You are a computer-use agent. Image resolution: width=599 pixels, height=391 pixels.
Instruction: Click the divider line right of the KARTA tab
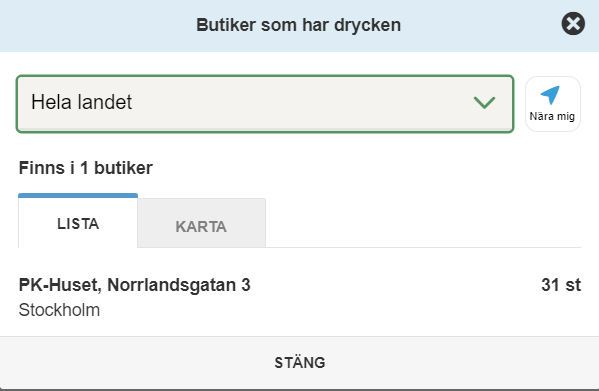click(423, 247)
